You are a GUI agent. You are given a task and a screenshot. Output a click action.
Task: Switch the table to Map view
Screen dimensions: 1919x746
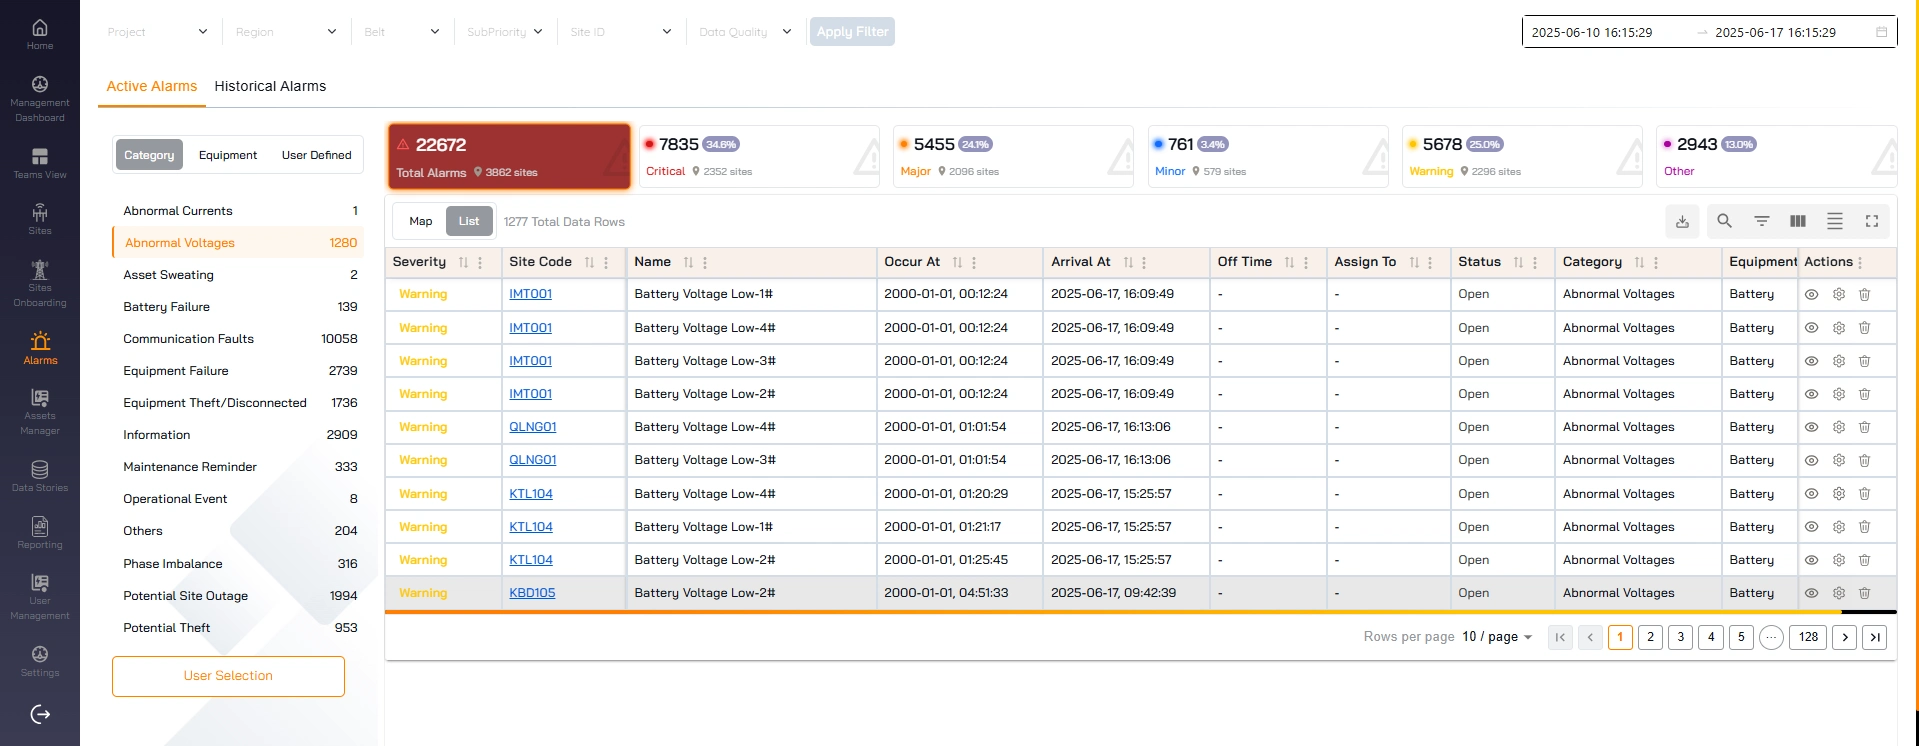point(420,221)
